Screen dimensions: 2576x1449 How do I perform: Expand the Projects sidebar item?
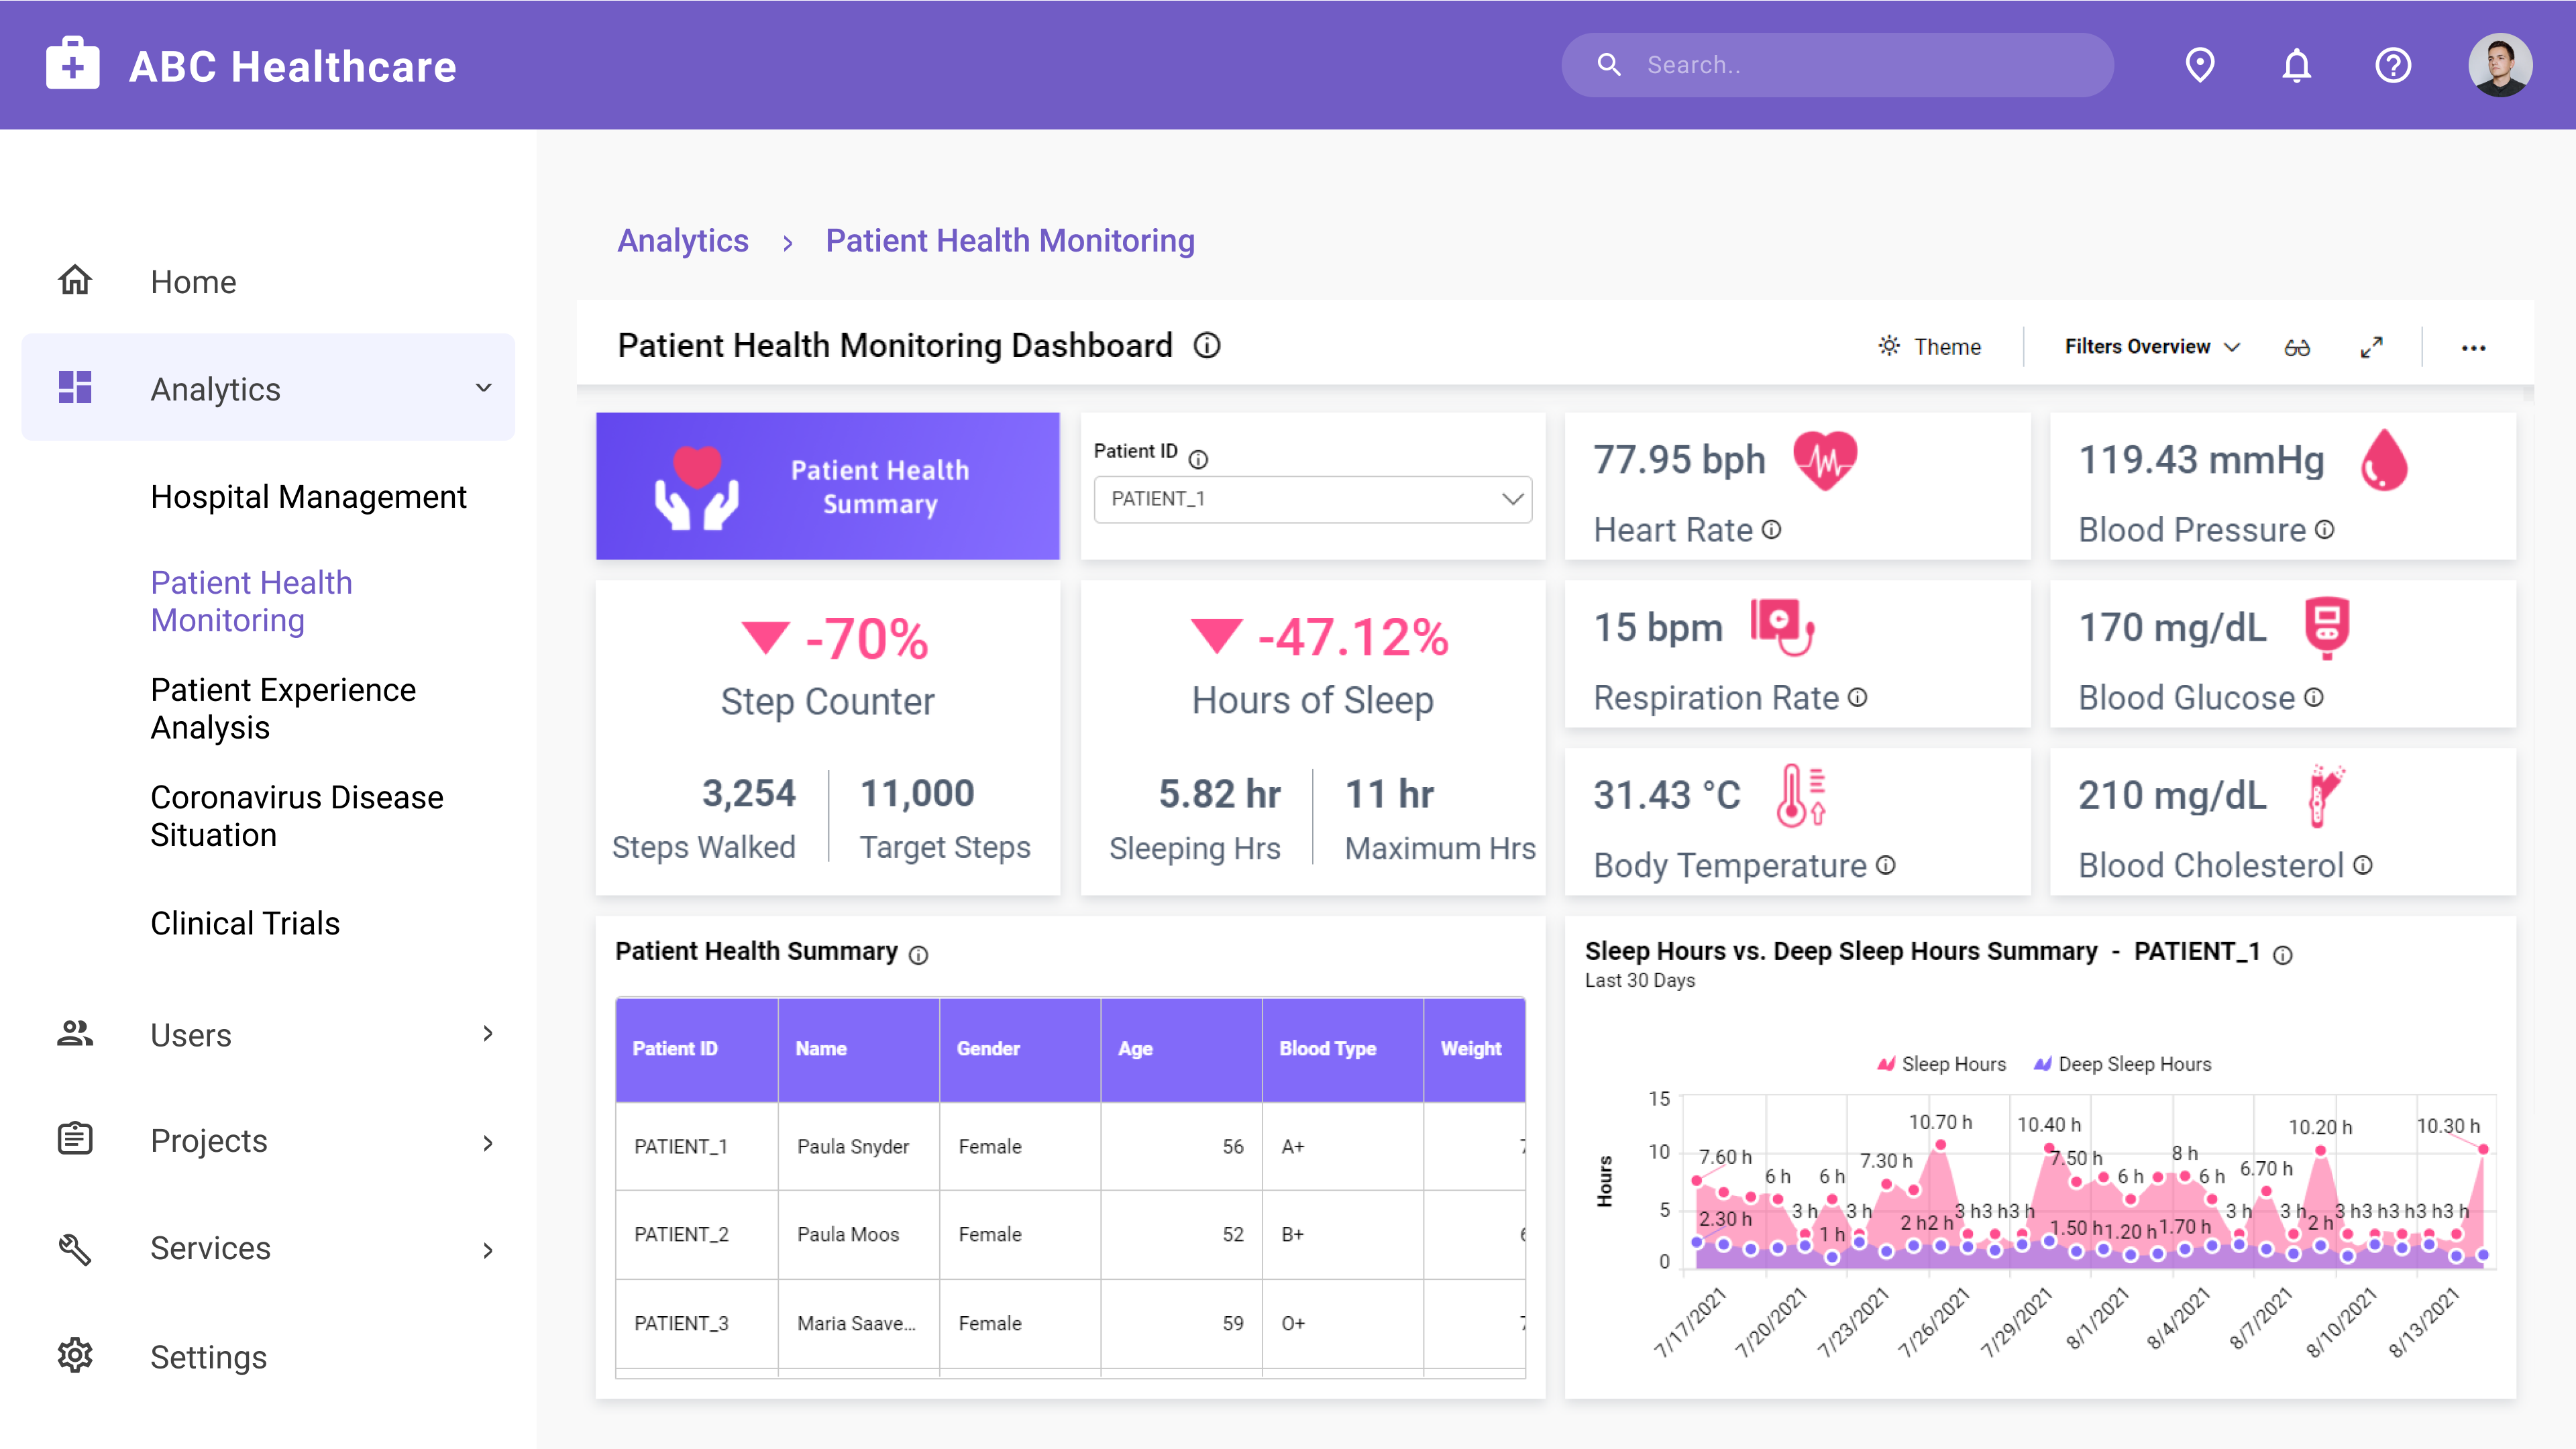coord(487,1141)
